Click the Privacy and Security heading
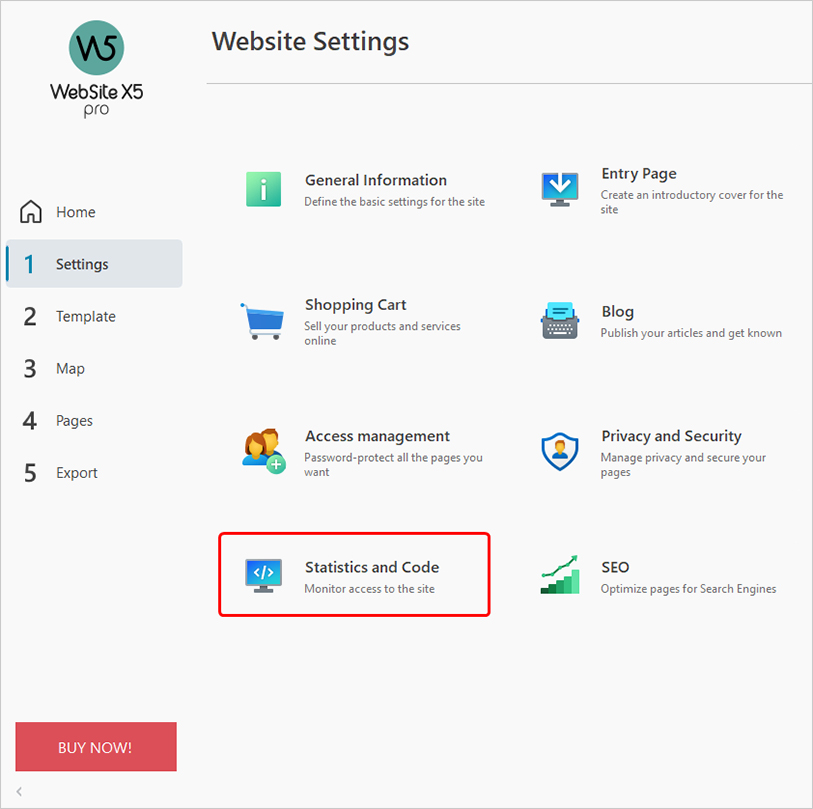 click(x=671, y=436)
